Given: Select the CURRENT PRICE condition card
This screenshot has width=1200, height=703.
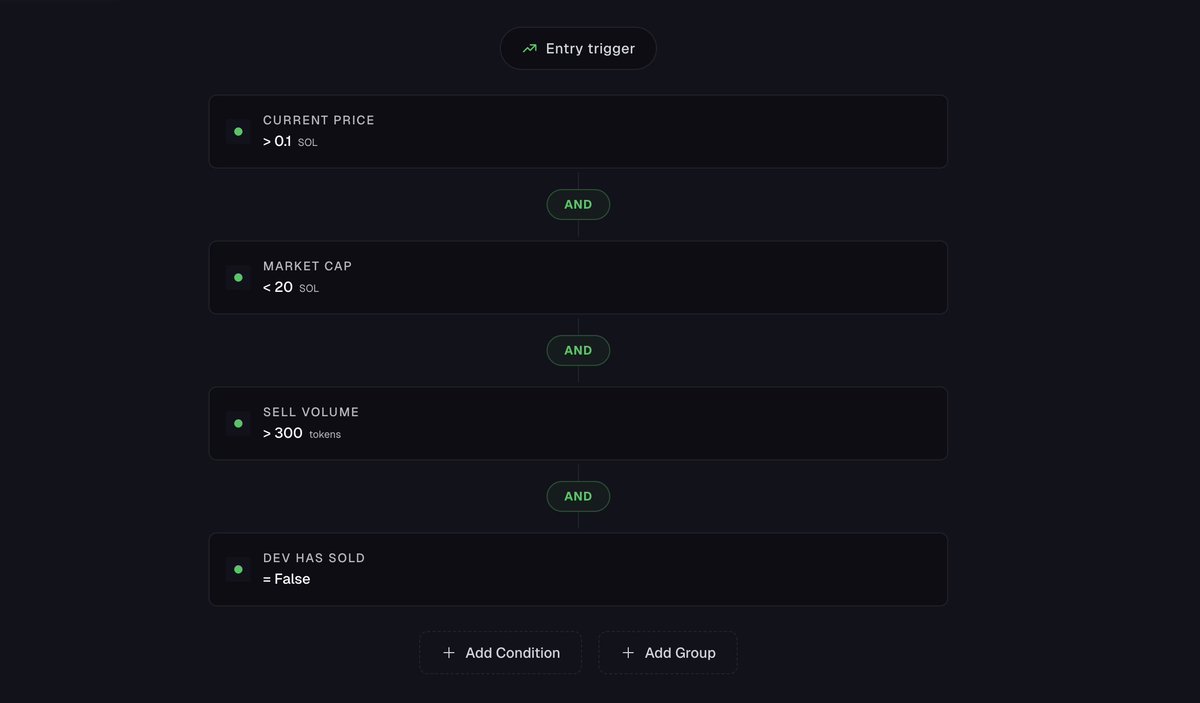Looking at the screenshot, I should coord(578,131).
